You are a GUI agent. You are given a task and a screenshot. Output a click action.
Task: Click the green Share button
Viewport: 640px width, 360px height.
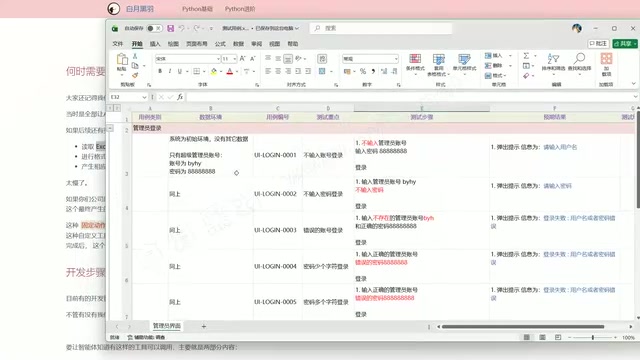625,43
